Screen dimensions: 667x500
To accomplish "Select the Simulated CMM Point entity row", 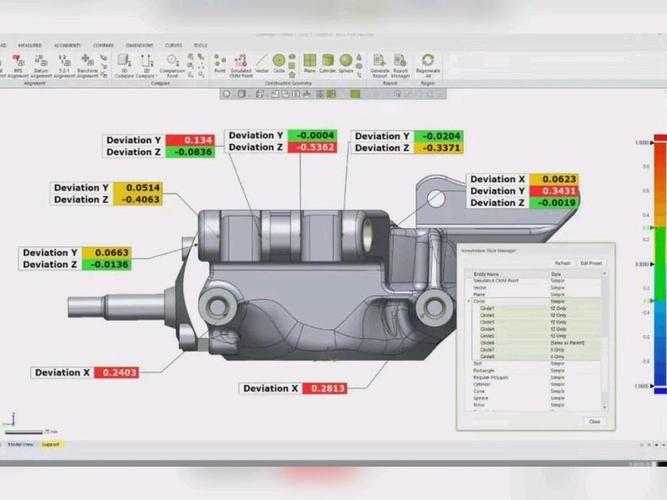I will click(534, 281).
